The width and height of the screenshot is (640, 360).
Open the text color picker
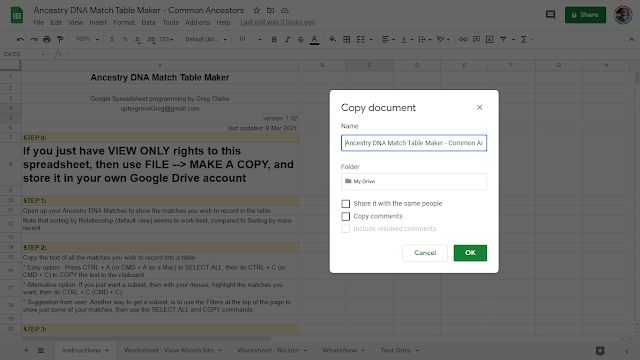click(x=314, y=40)
